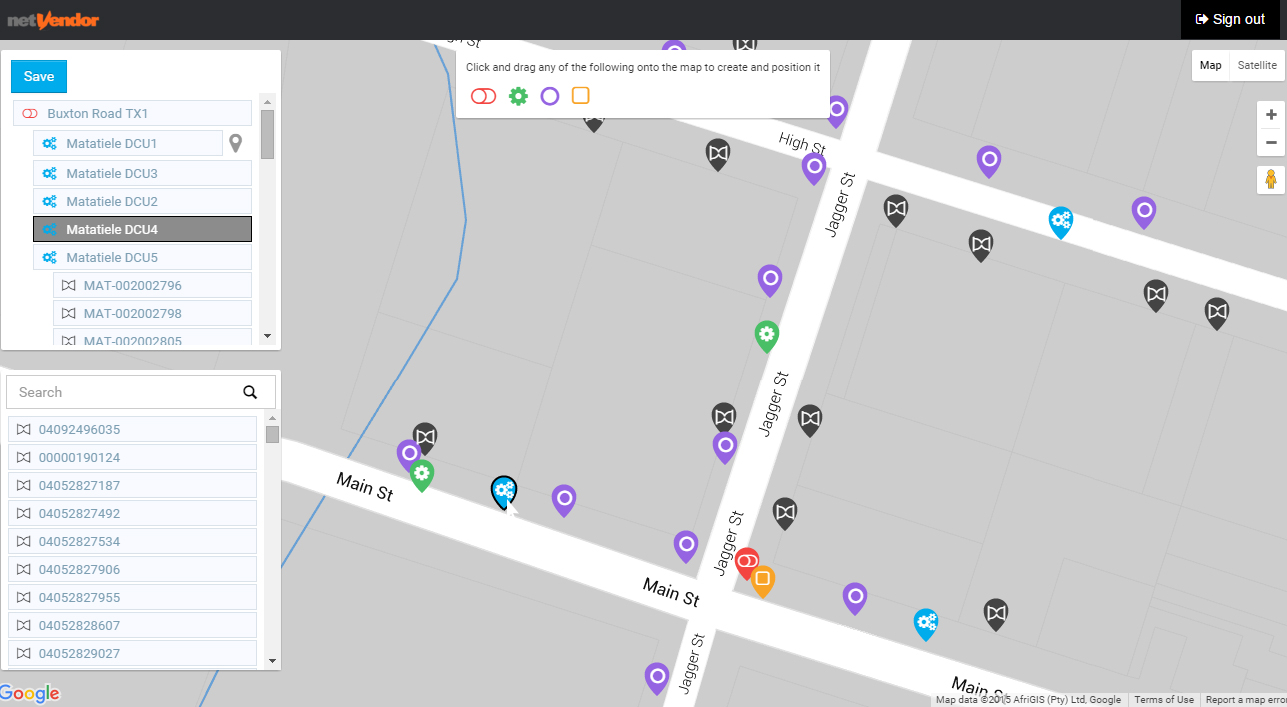Click the Google logo on the map
Image resolution: width=1287 pixels, height=707 pixels.
[30, 693]
